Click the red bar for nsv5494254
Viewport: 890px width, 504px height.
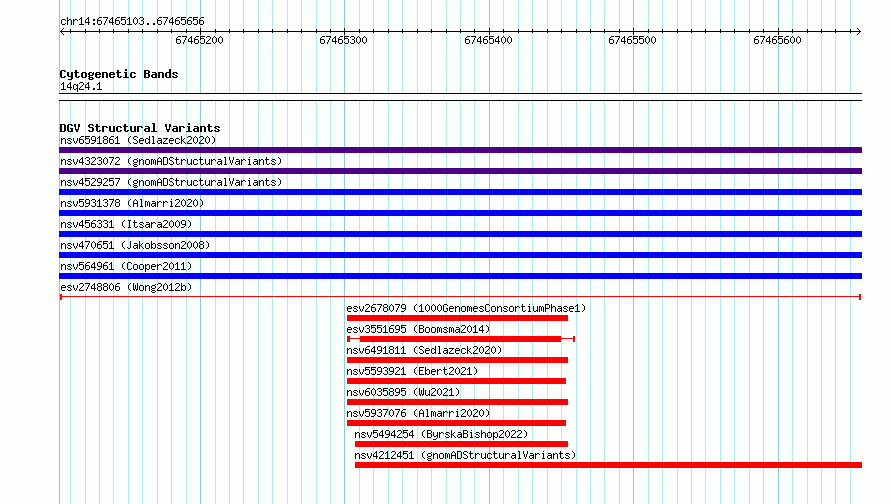tap(461, 444)
